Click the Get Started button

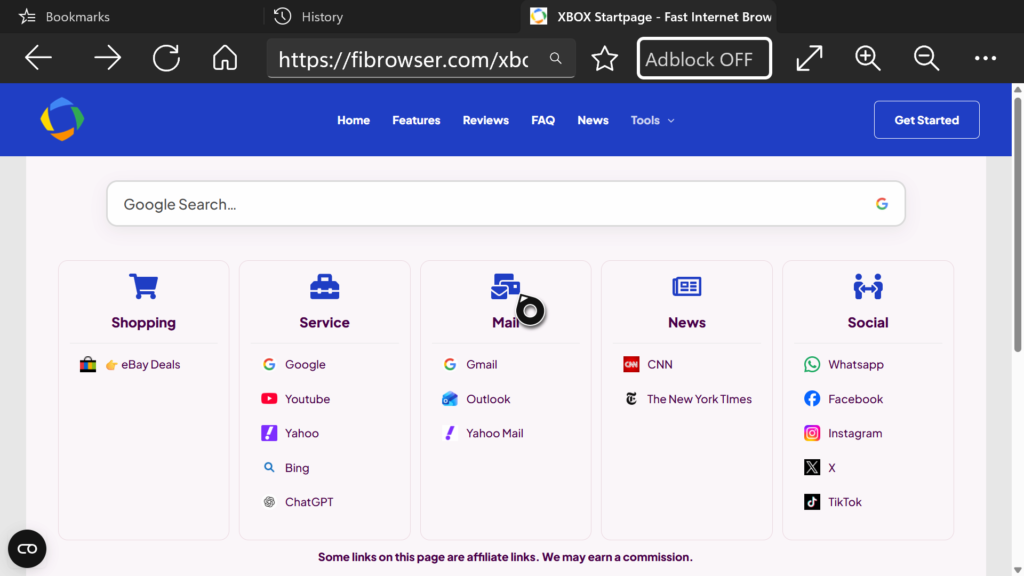[x=926, y=120]
